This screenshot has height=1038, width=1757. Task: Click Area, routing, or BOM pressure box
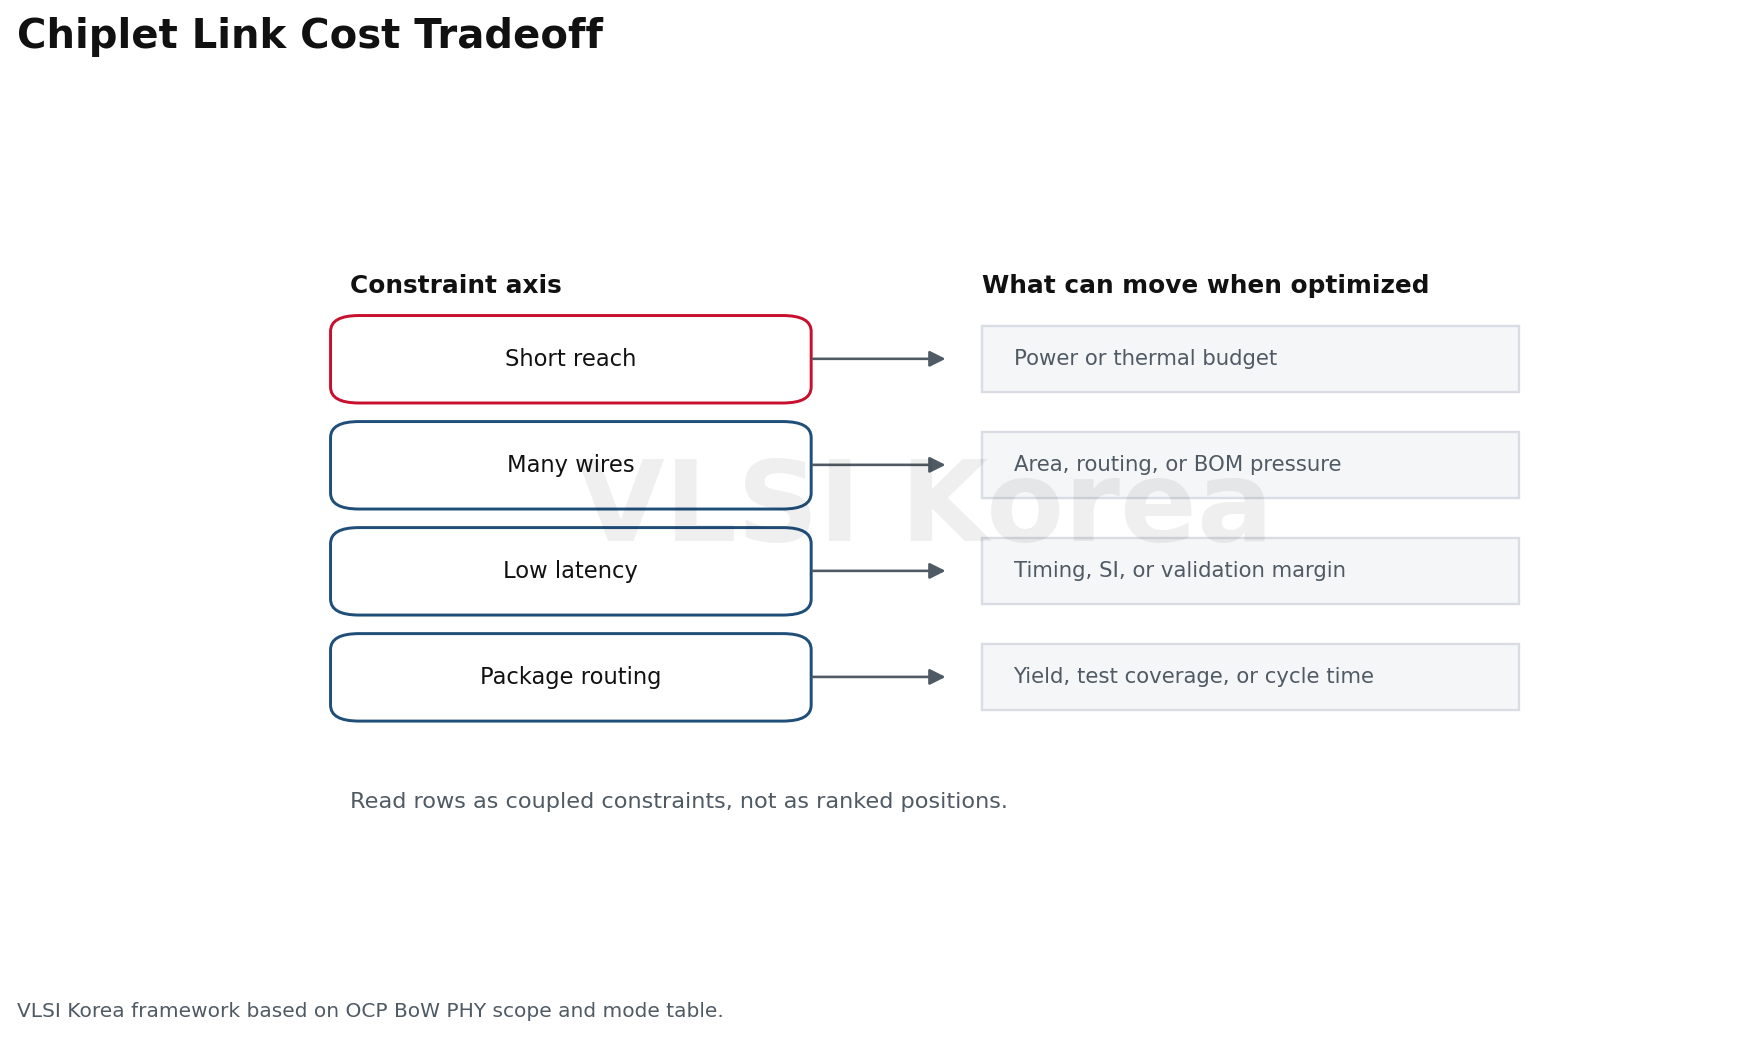[x=1250, y=465]
